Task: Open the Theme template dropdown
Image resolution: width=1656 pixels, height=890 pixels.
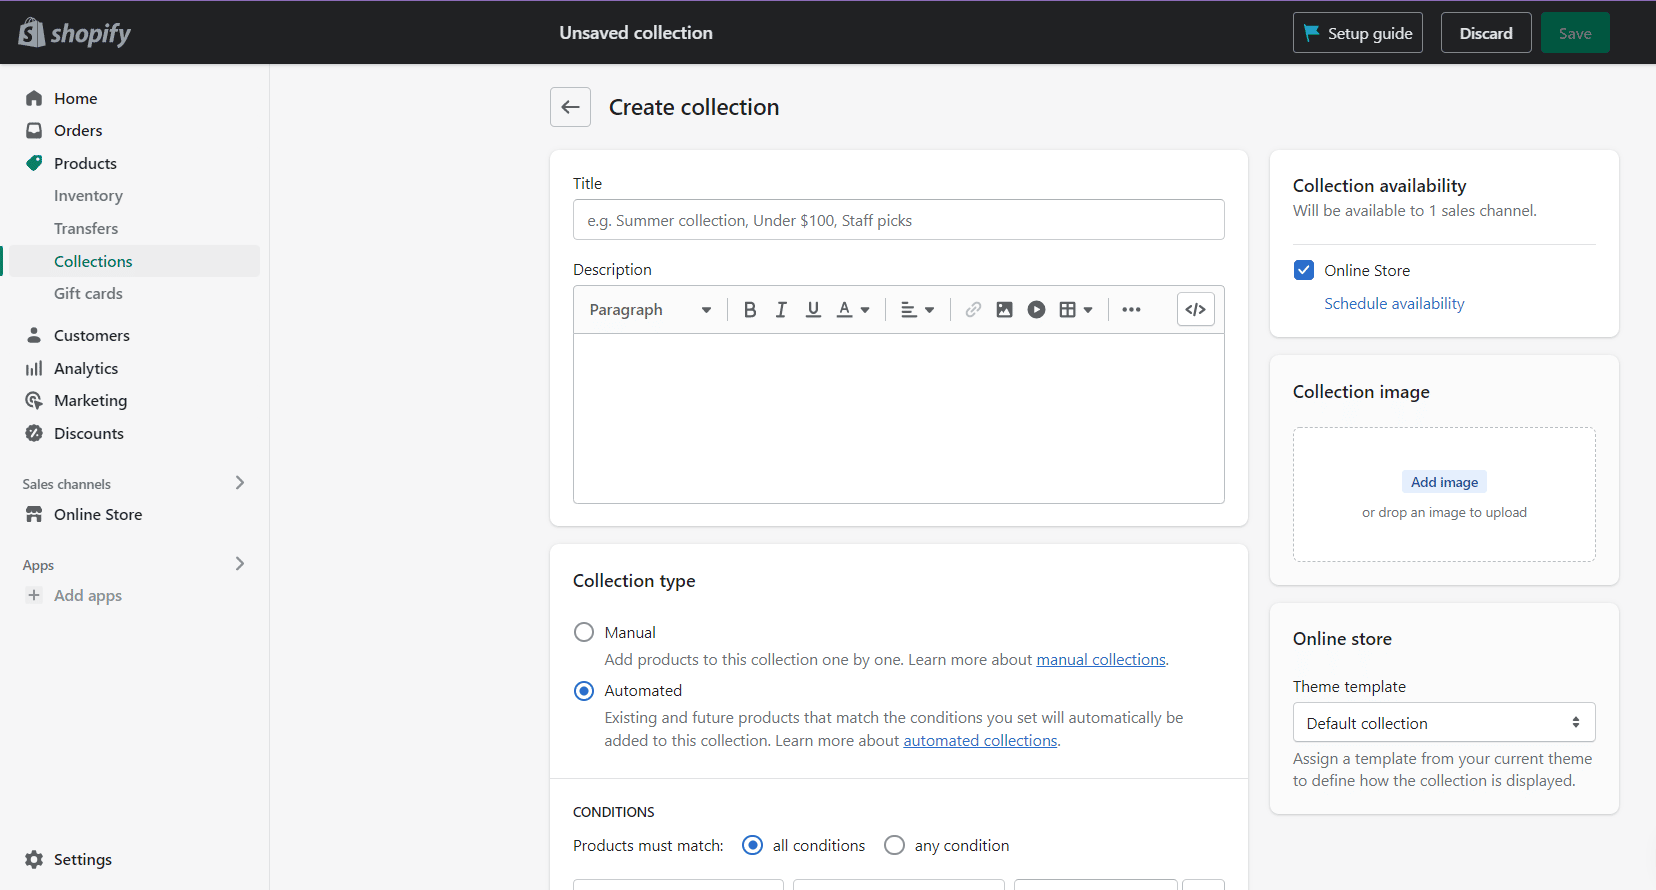Action: coord(1443,723)
